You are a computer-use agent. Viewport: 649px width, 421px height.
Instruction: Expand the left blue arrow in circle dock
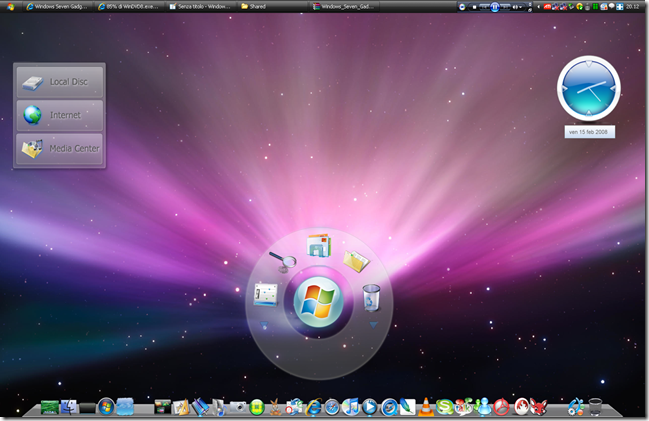tap(264, 325)
